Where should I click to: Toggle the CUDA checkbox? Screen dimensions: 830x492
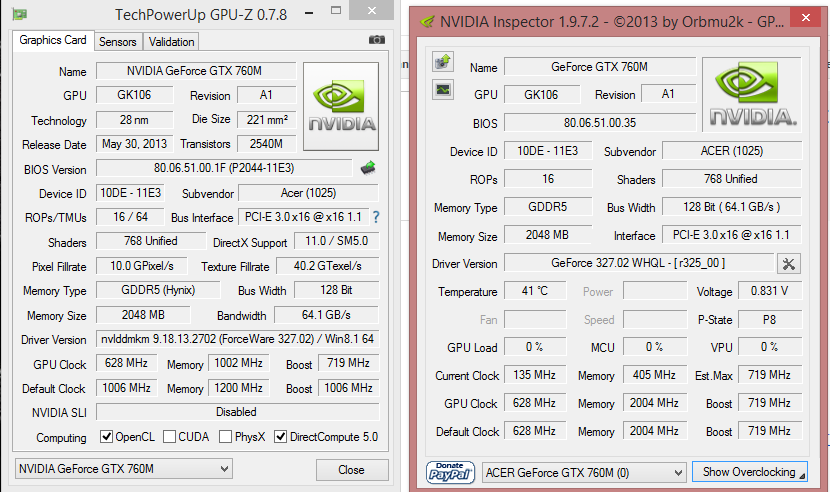pos(169,437)
